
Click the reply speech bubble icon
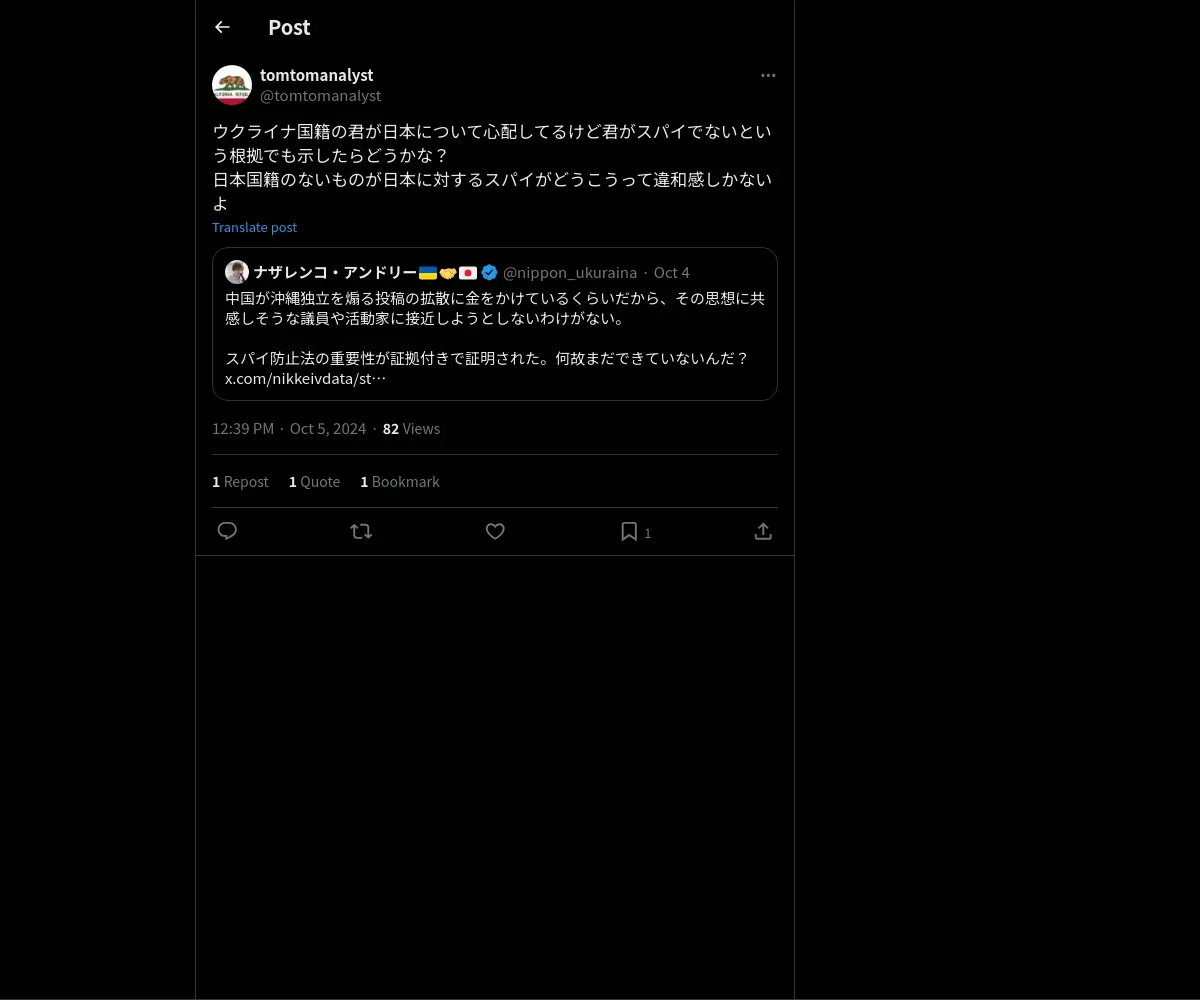click(227, 531)
